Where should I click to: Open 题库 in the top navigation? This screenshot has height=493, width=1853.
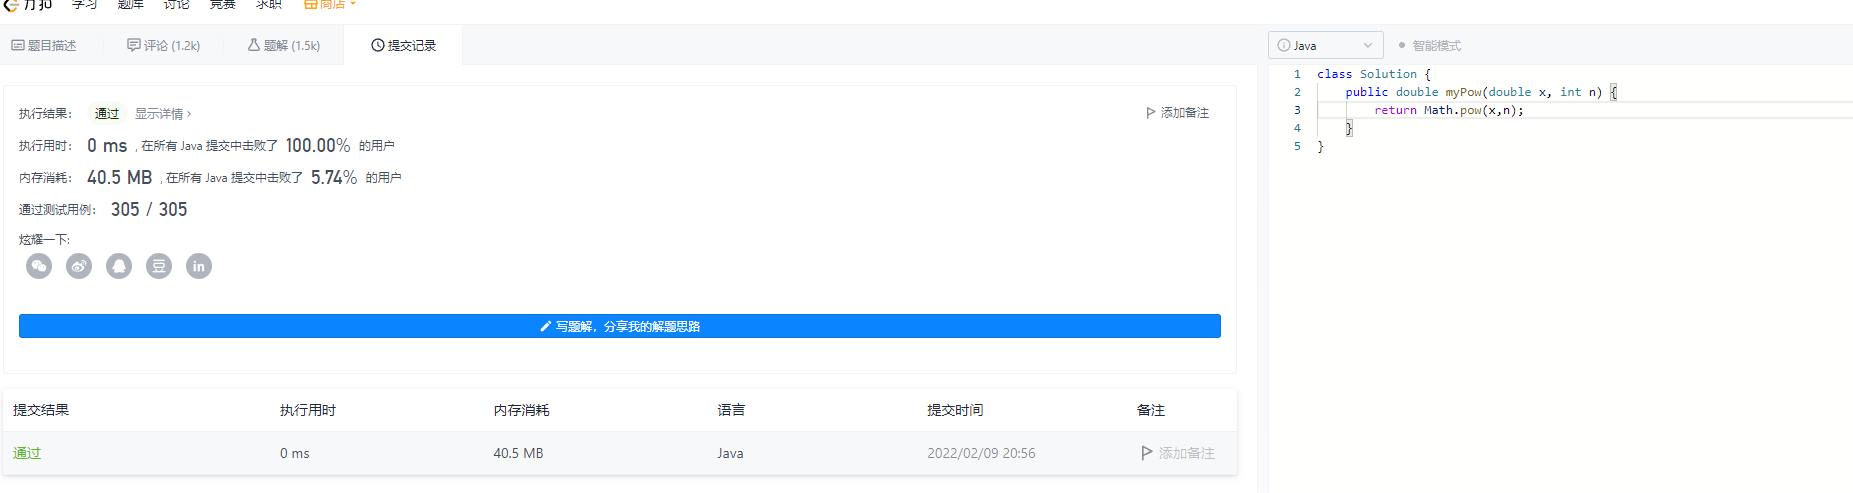click(x=130, y=4)
